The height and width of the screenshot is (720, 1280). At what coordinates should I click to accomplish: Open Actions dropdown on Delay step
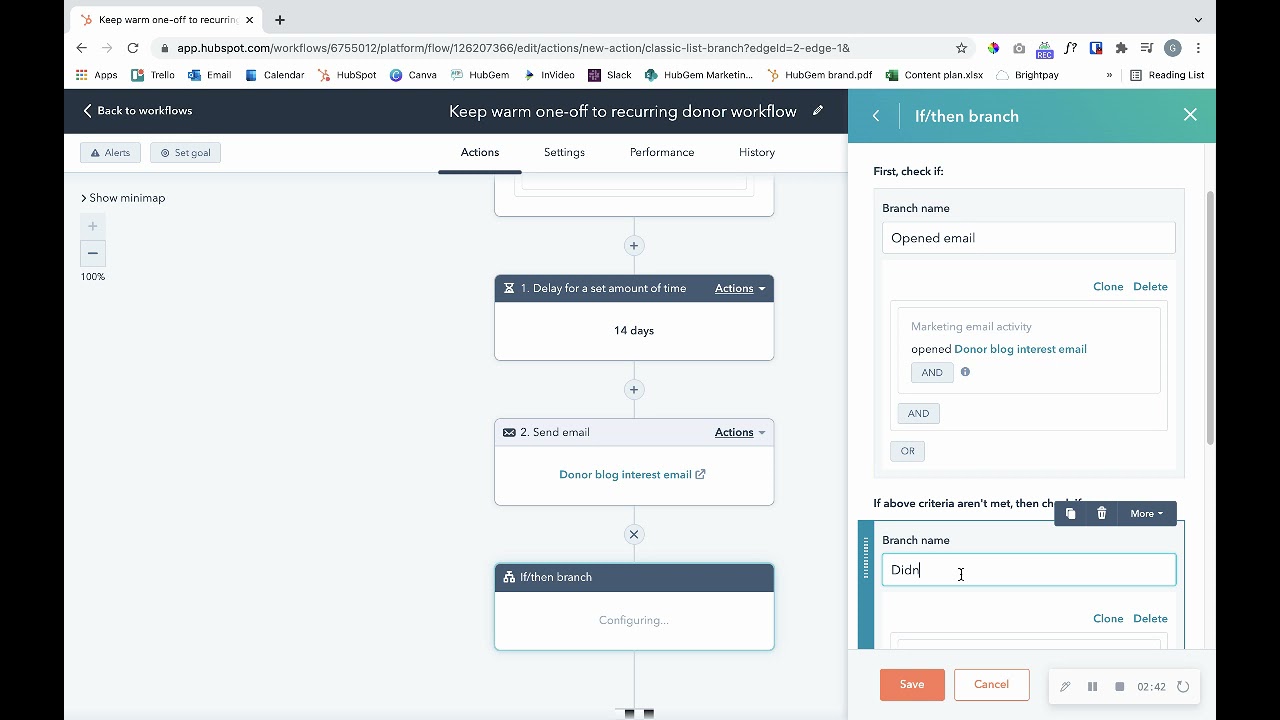click(x=740, y=288)
